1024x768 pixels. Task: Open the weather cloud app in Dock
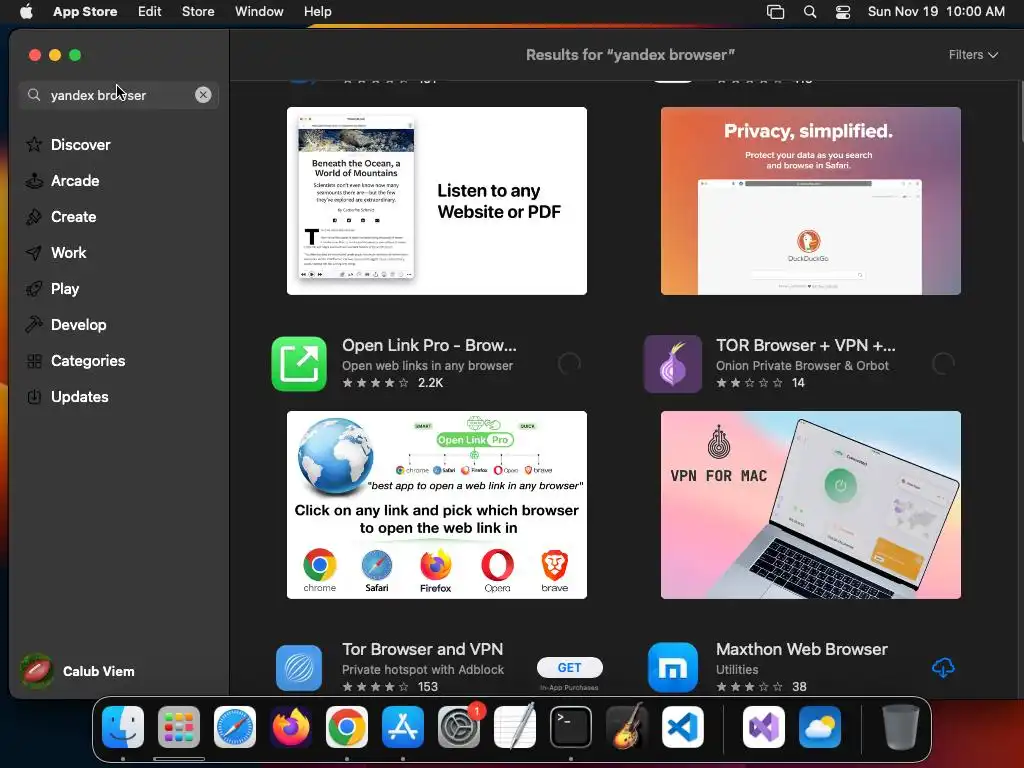[820, 727]
